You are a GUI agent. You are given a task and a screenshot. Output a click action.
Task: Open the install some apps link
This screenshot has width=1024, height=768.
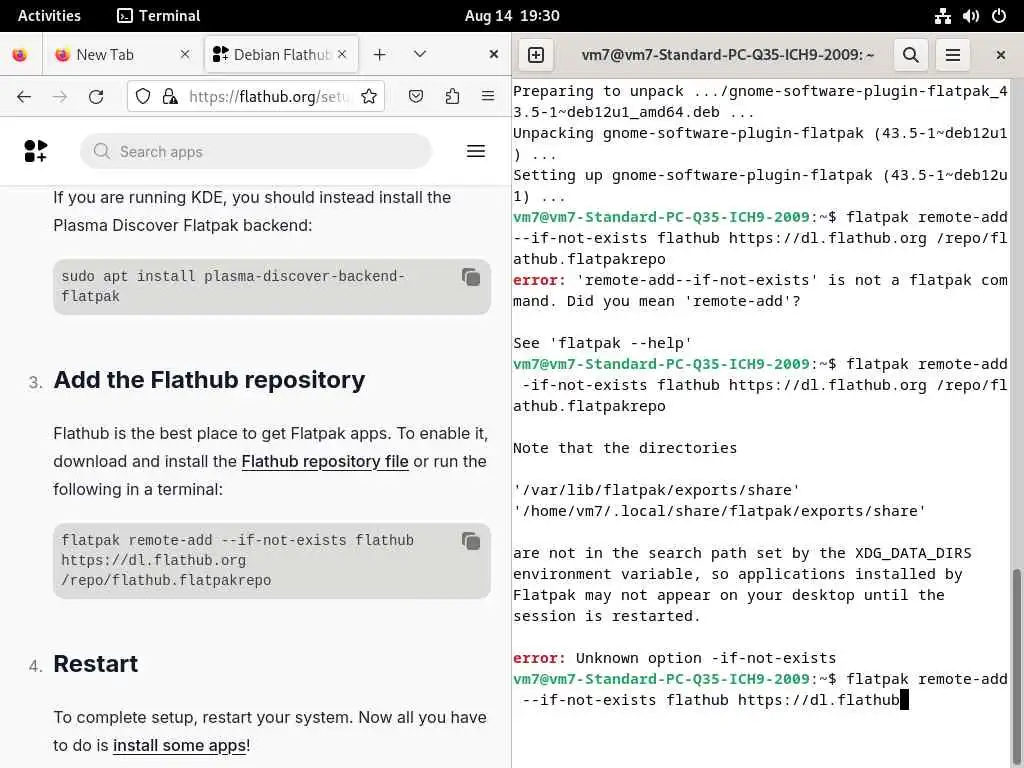click(x=180, y=745)
